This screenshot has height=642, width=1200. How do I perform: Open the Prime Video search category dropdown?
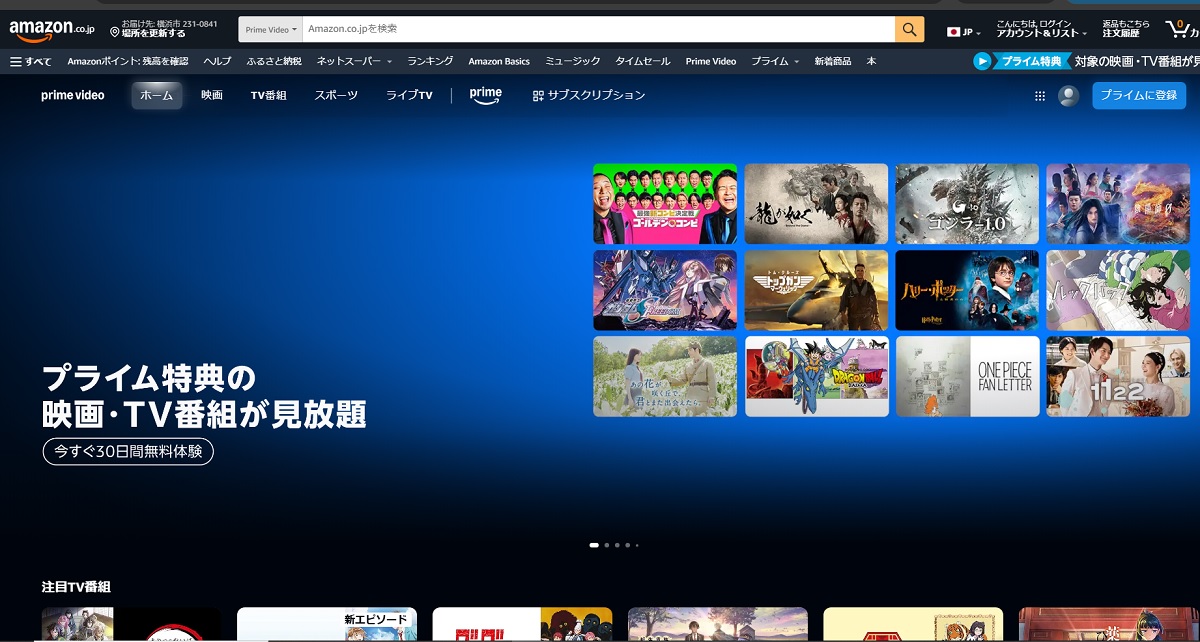(x=268, y=29)
